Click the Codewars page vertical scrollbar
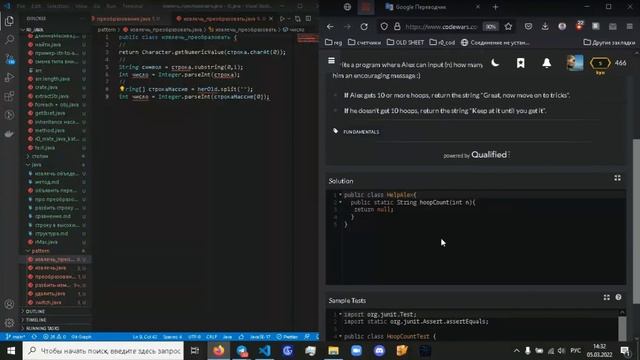The width and height of the screenshot is (640, 360). [x=636, y=221]
